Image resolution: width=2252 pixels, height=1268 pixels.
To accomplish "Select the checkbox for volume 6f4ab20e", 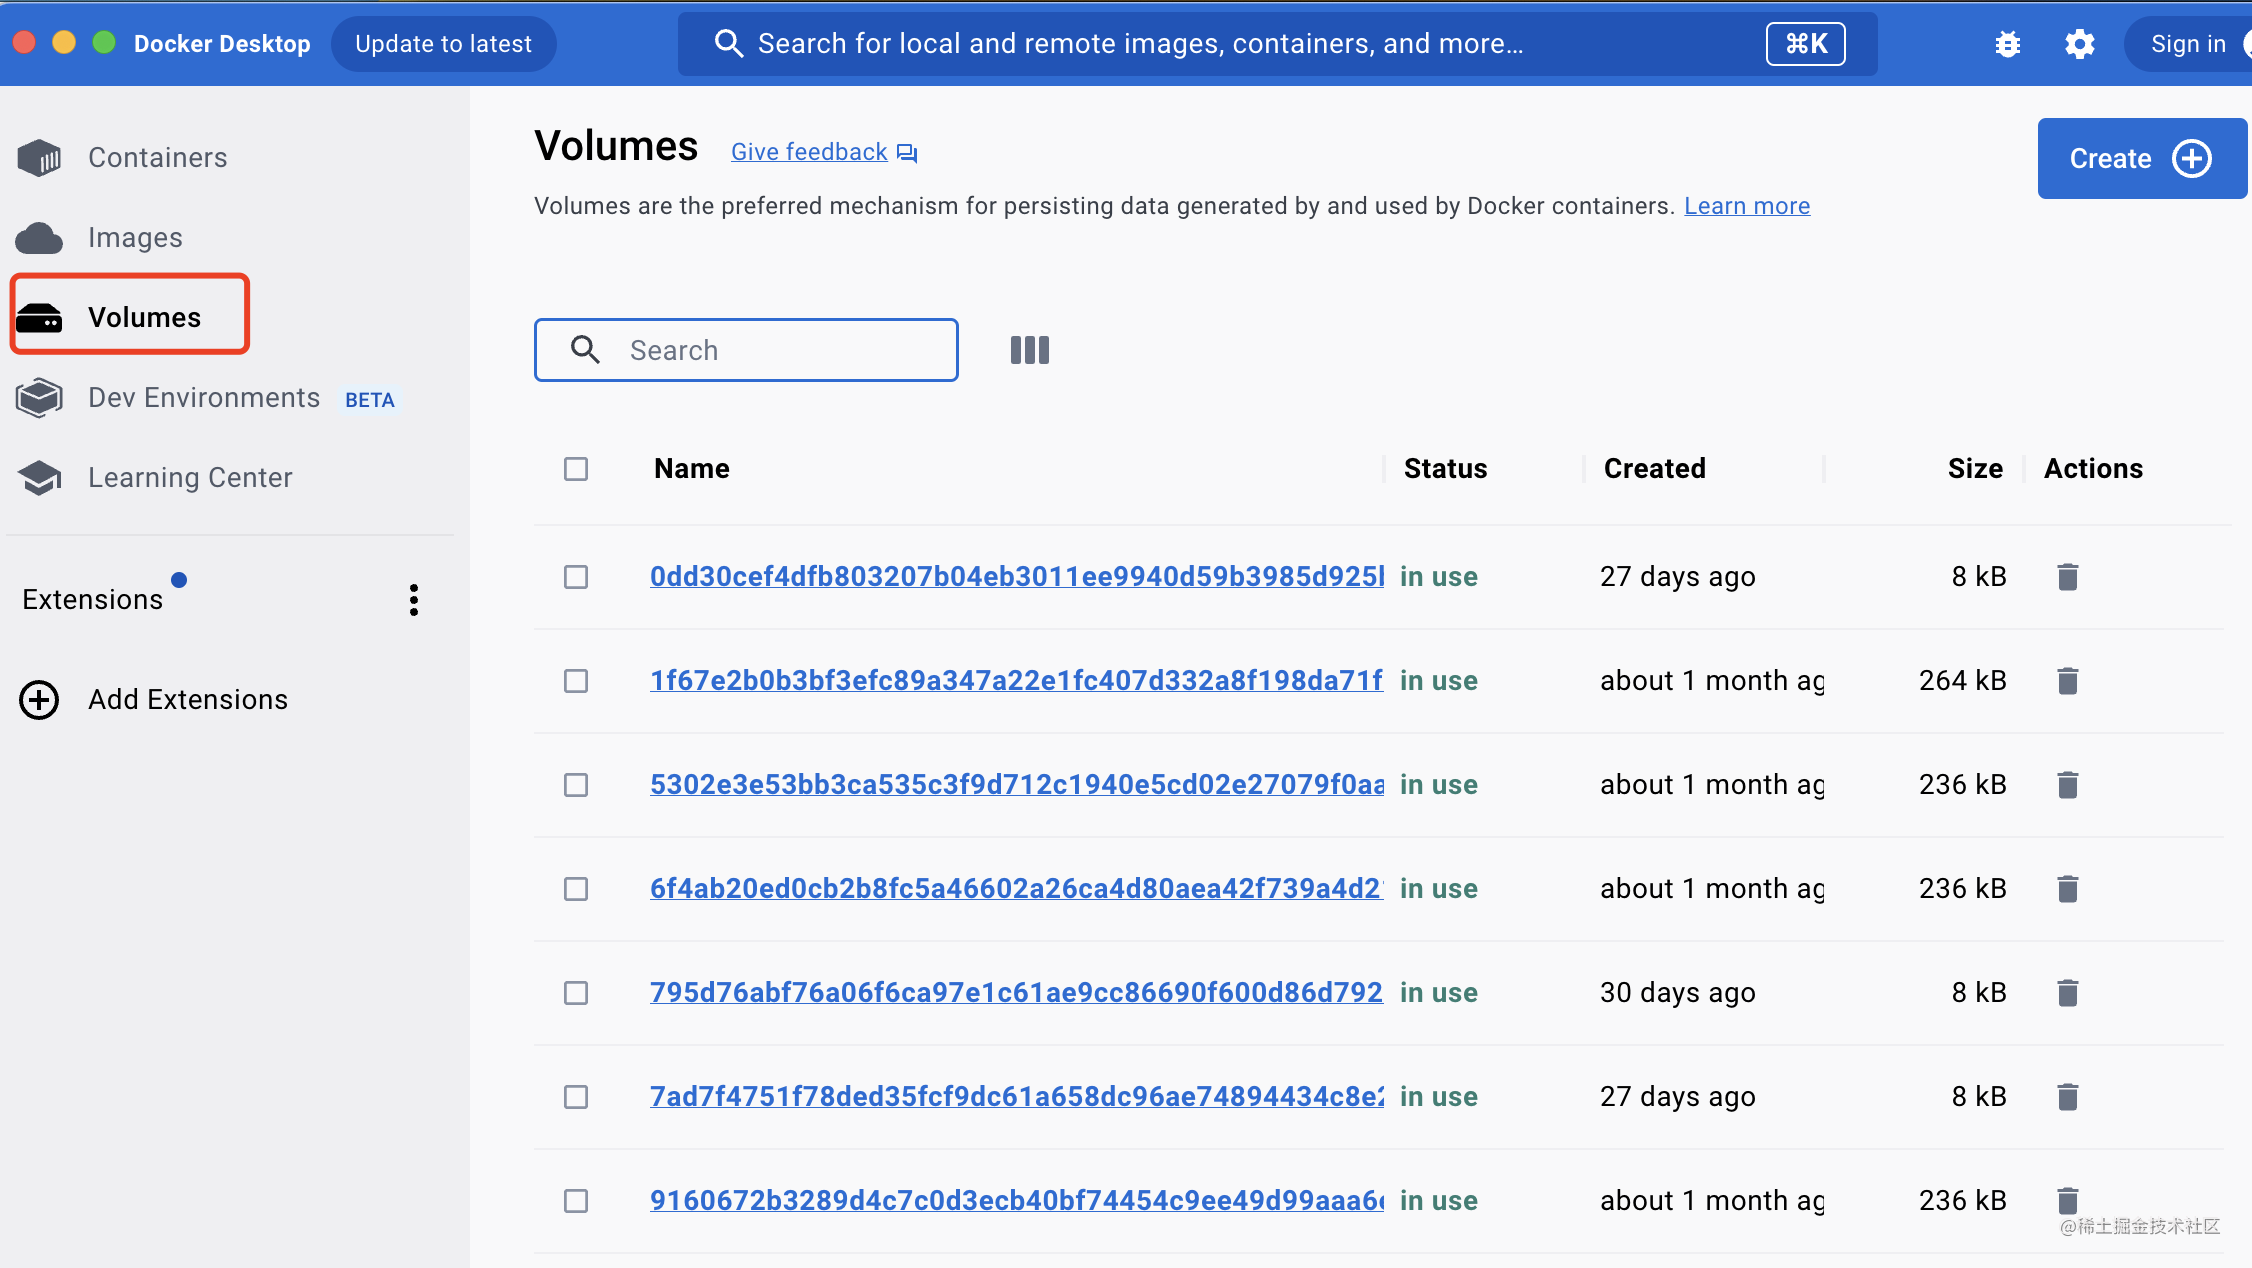I will click(x=576, y=889).
